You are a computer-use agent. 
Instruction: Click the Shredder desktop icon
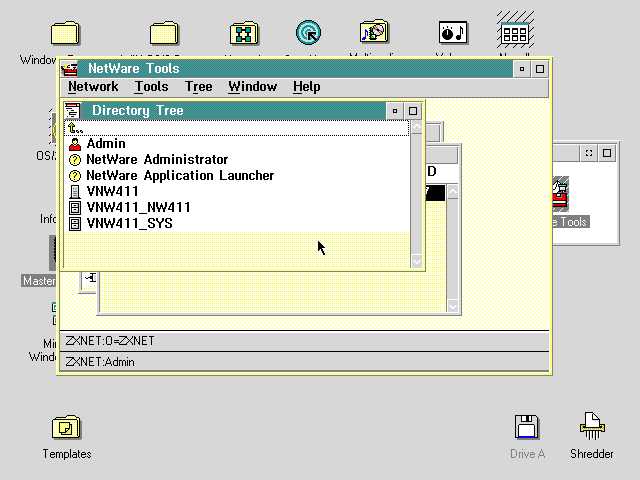point(592,426)
